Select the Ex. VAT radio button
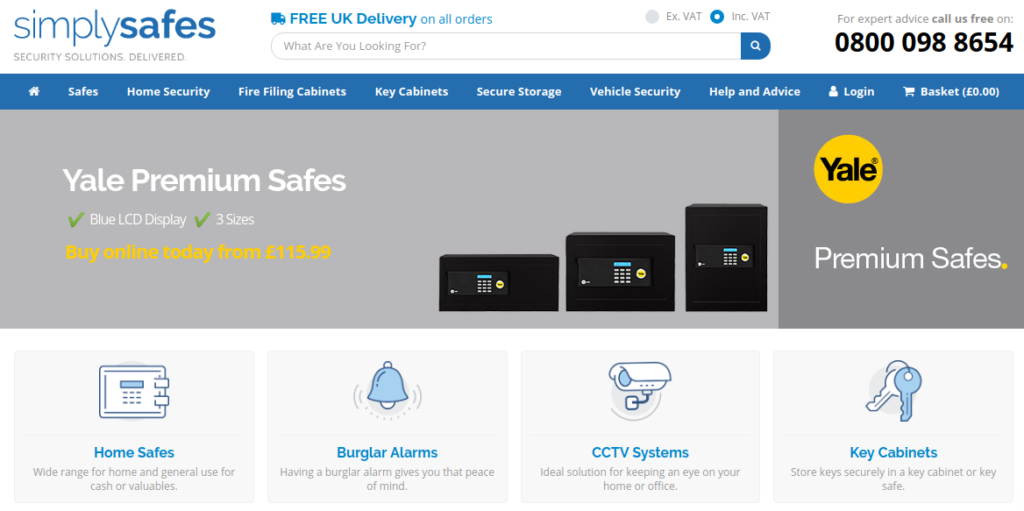The image size is (1024, 511). coord(652,17)
